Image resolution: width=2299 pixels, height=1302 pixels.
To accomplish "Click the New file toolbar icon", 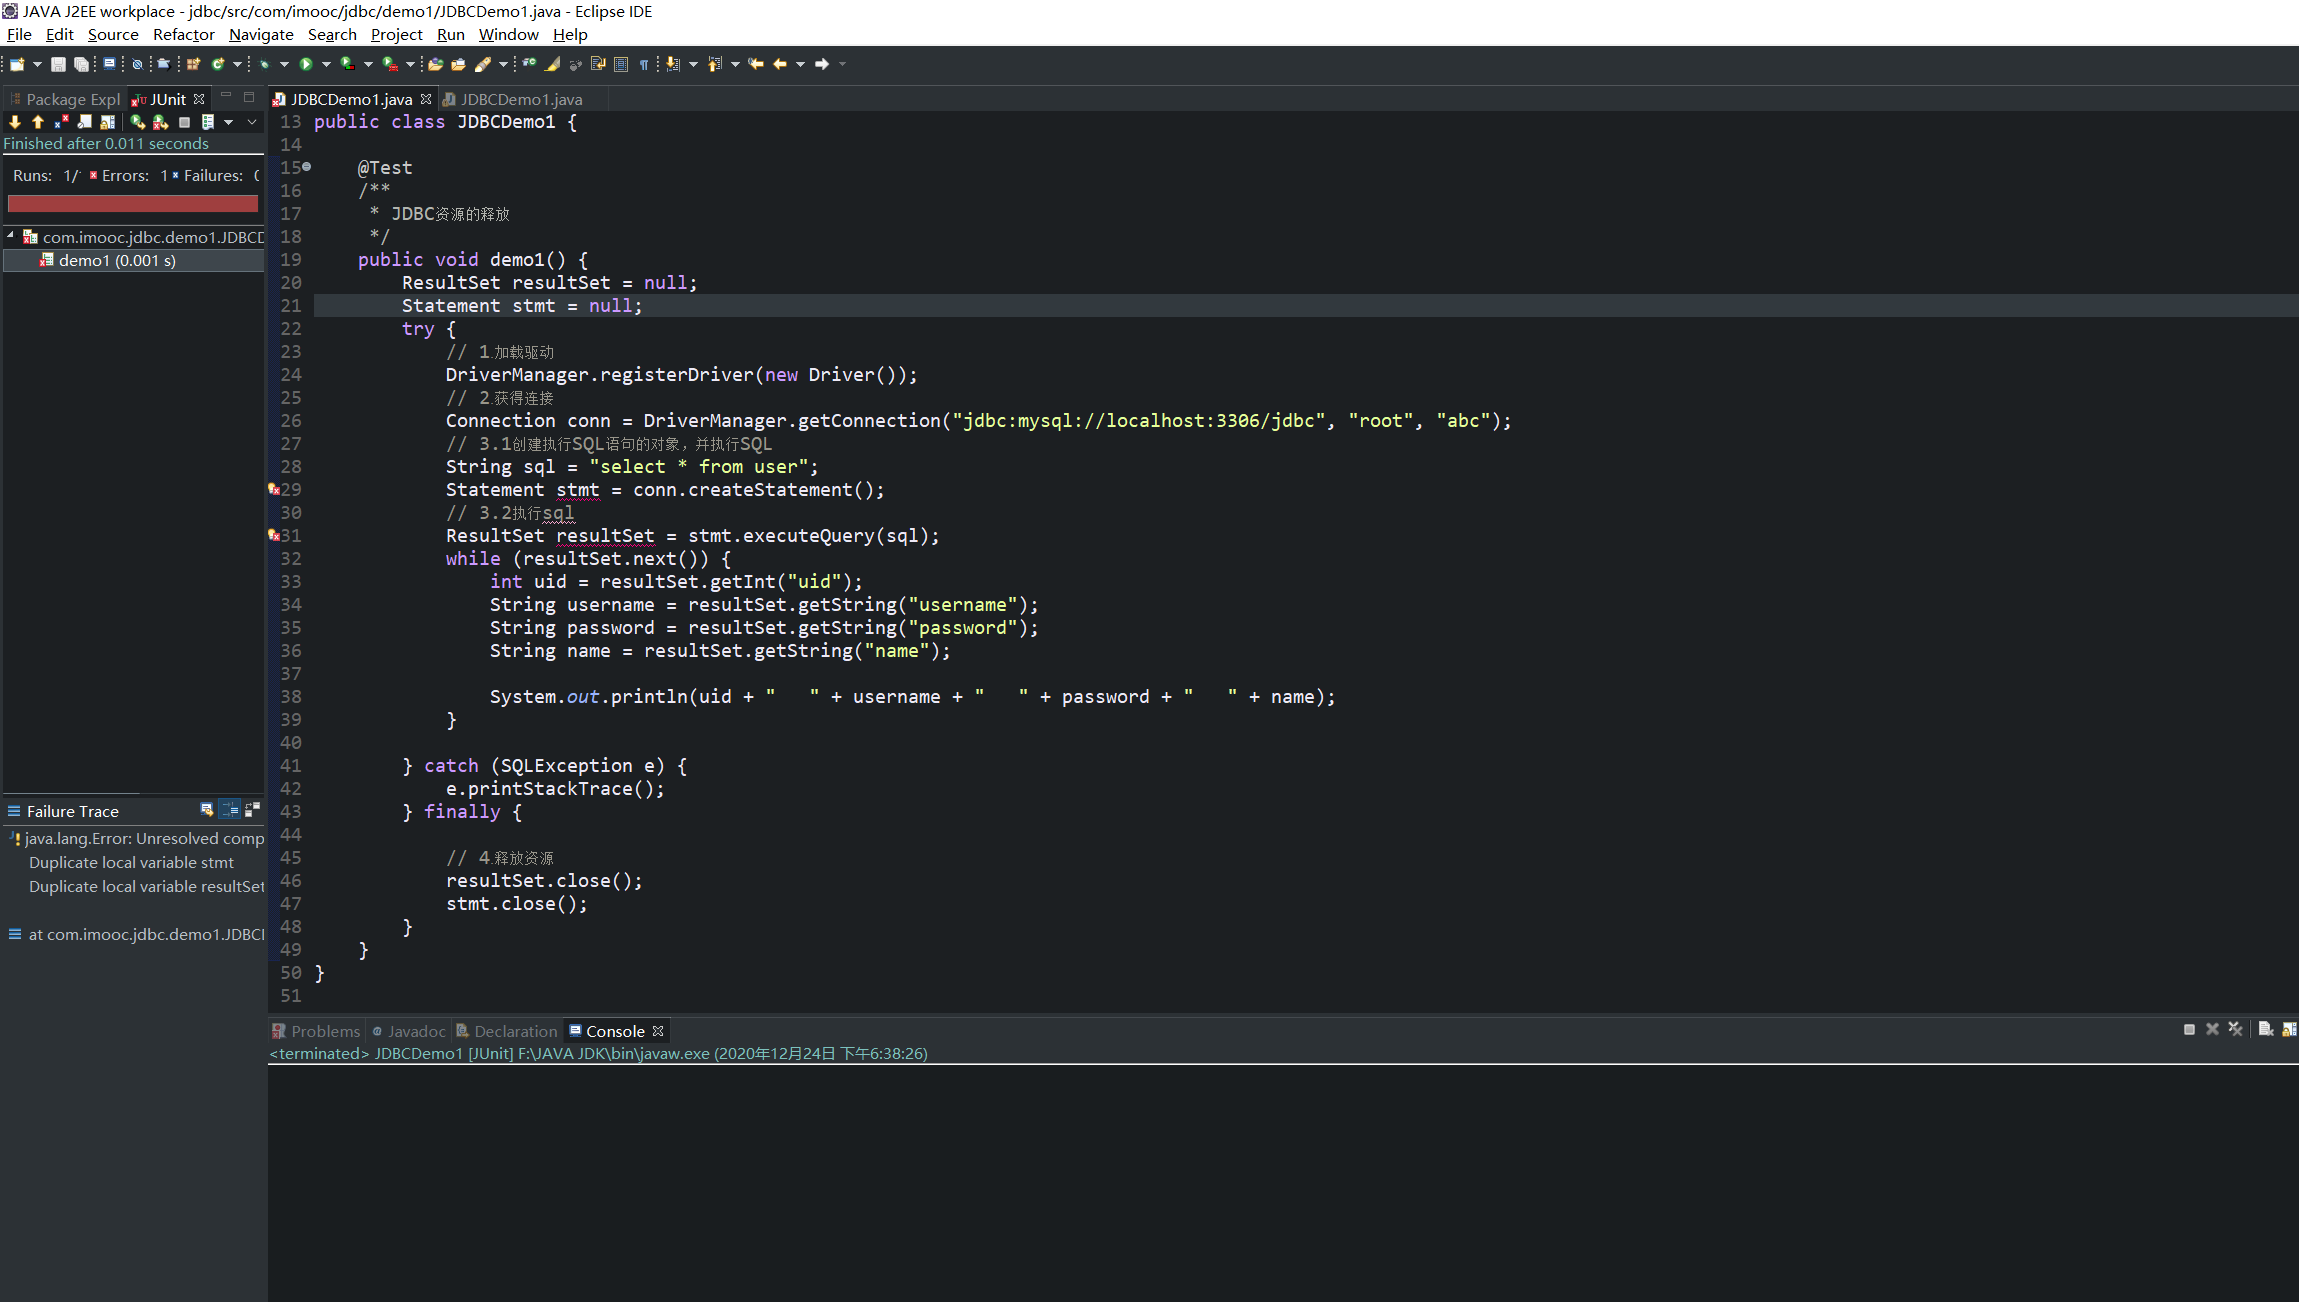I will (17, 64).
